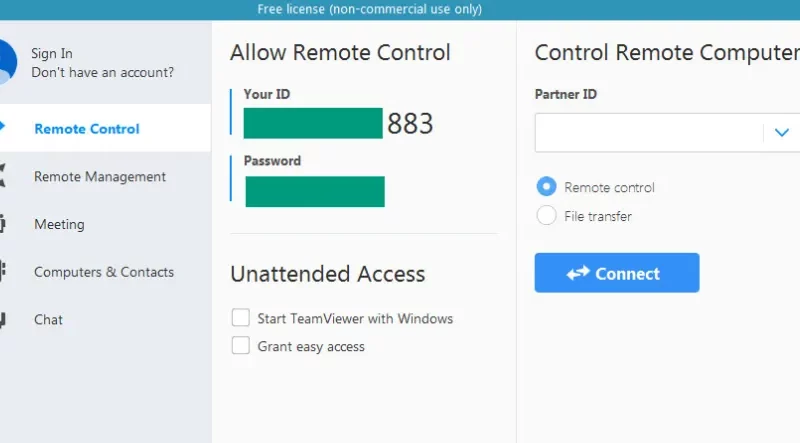Viewport: 800px width, 443px height.
Task: Expand the Partner ID dropdown arrow
Action: 782,133
